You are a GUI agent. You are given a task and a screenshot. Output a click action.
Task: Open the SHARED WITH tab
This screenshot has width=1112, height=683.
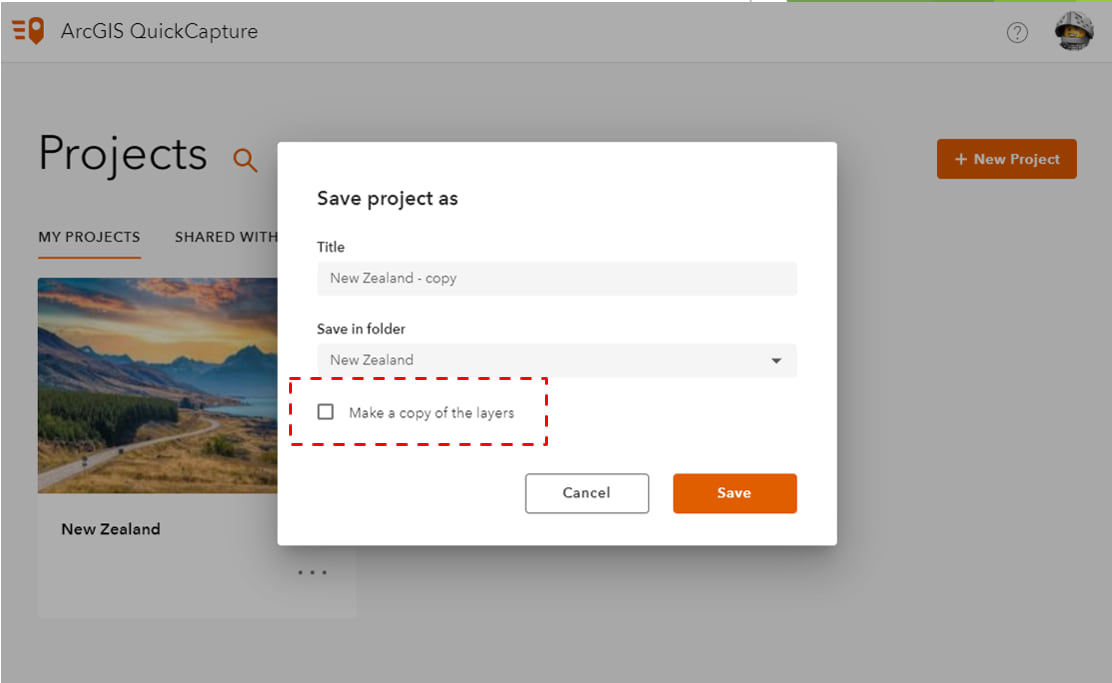227,237
